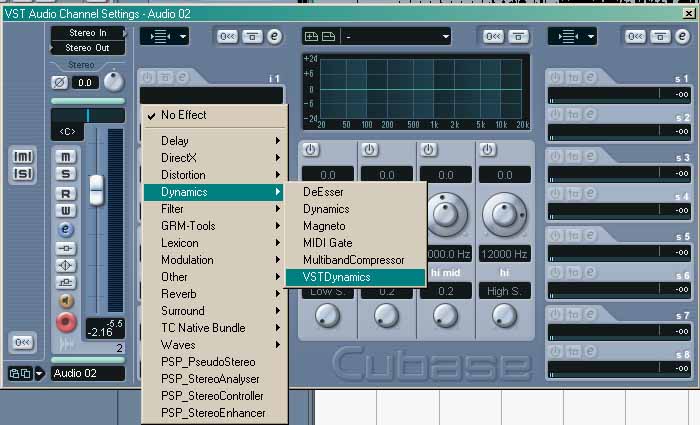Click the inserts section 'e' button
The height and width of the screenshot is (425, 700).
tap(275, 37)
